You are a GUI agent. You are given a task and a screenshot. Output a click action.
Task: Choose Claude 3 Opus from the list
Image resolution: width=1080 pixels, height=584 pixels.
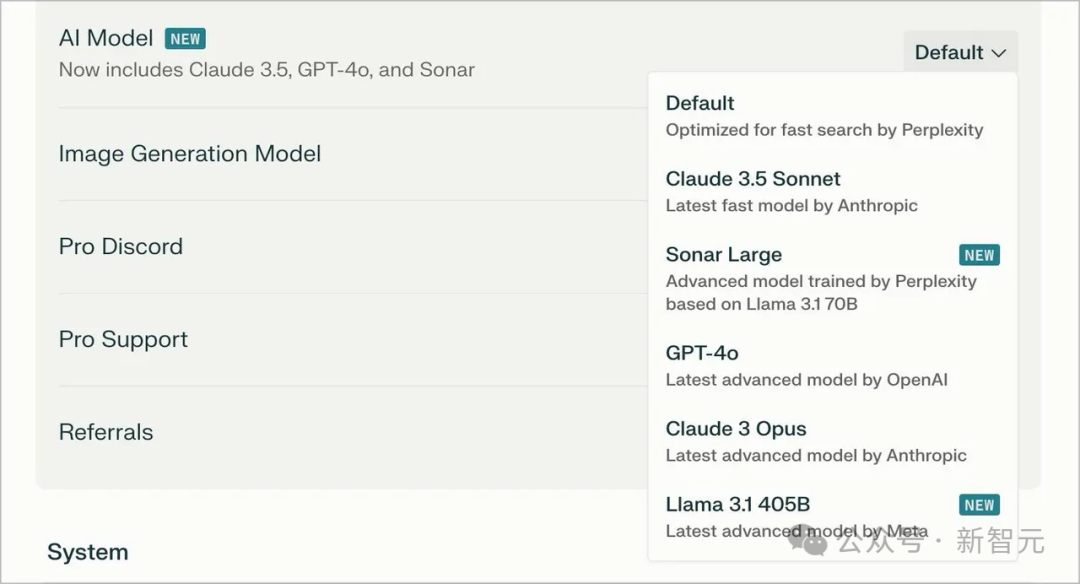click(x=815, y=441)
